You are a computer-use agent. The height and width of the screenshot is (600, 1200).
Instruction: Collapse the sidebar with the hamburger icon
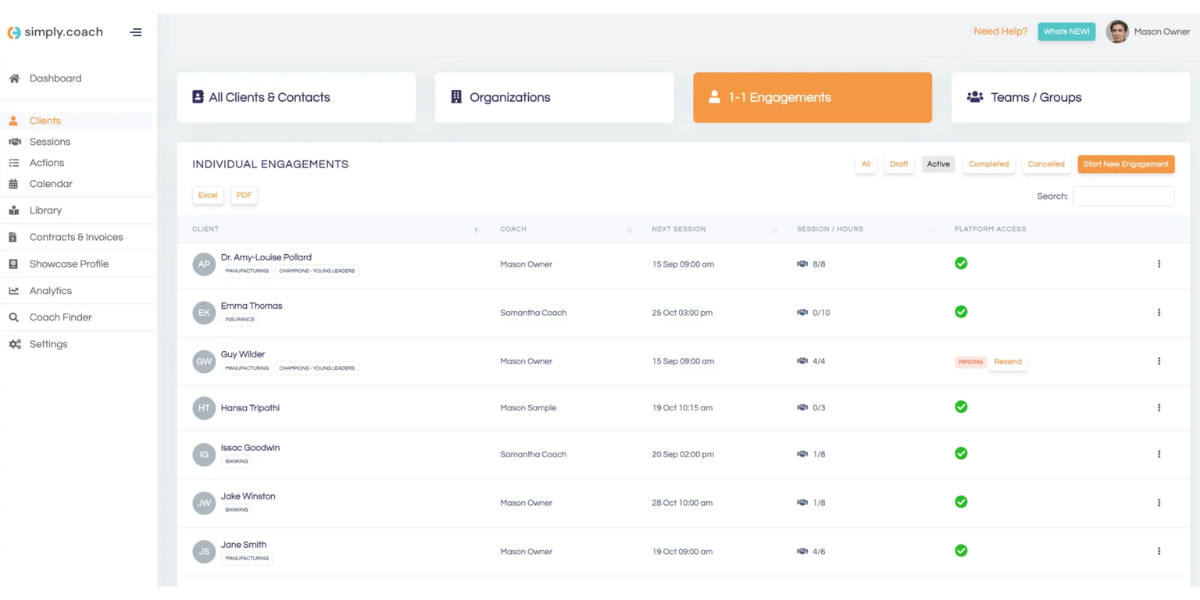(136, 31)
